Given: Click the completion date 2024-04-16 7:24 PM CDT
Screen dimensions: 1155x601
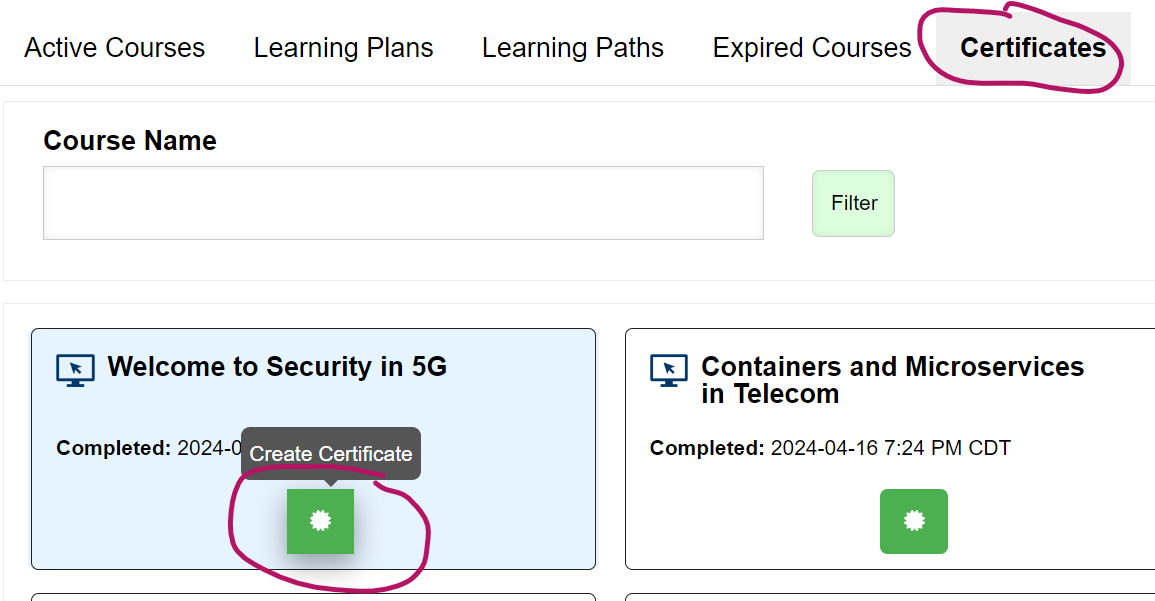Looking at the screenshot, I should (890, 448).
